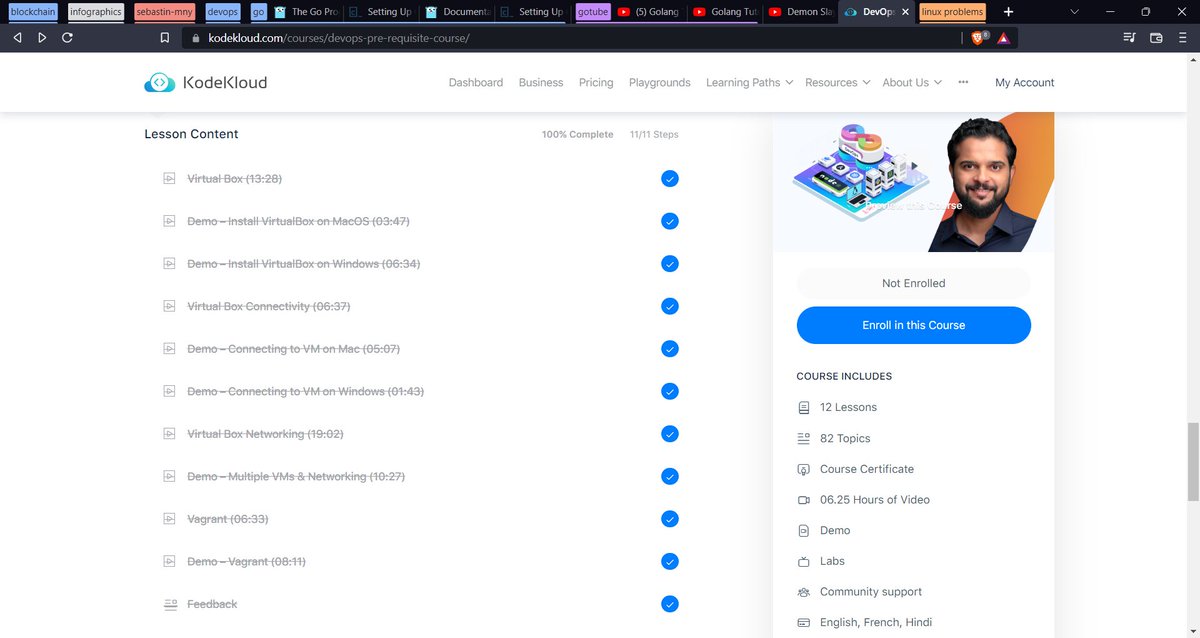The height and width of the screenshot is (638, 1200).
Task: Click the Community support people icon
Action: coord(803,592)
